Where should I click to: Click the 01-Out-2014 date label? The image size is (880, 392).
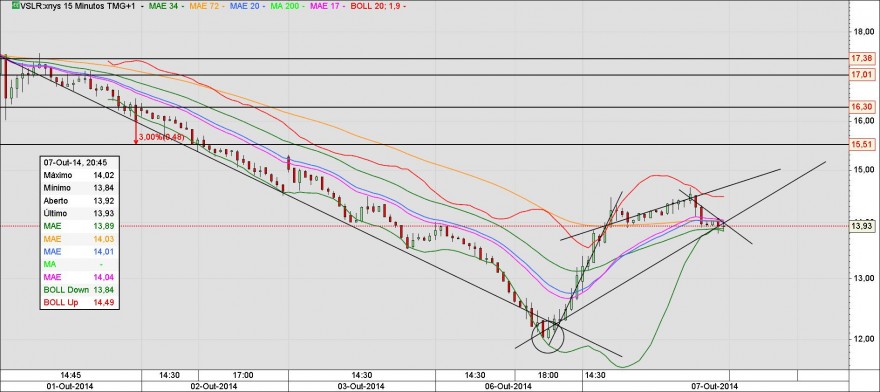[x=70, y=386]
